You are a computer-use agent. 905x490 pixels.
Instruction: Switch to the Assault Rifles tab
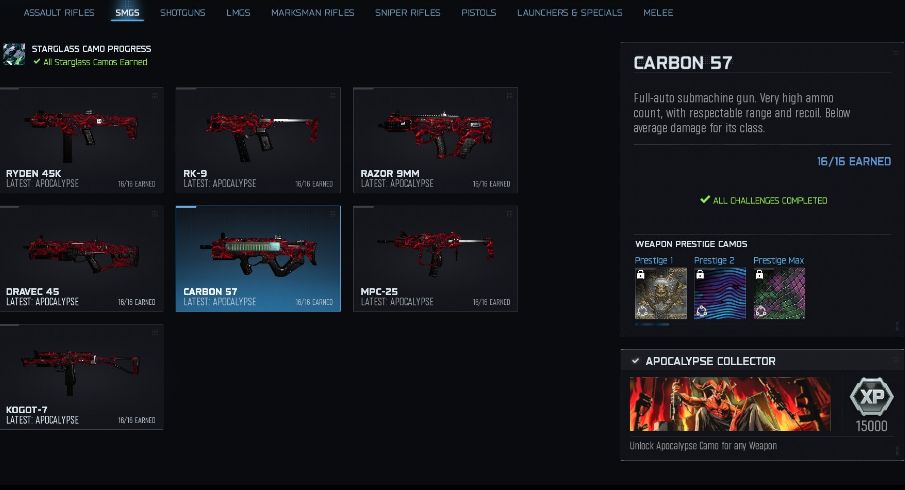coord(59,12)
